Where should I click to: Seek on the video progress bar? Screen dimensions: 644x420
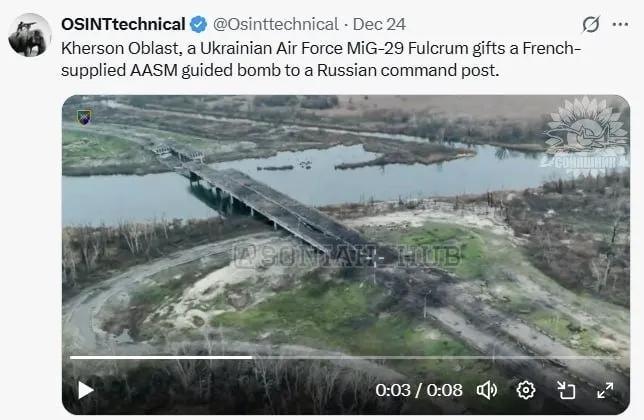[x=347, y=358]
